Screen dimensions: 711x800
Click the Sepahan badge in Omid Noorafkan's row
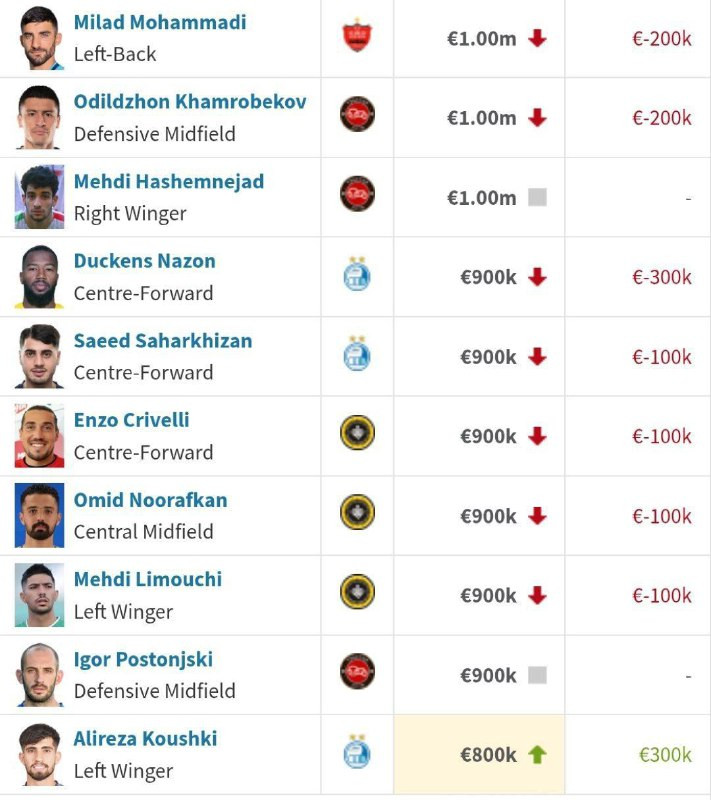coord(357,512)
